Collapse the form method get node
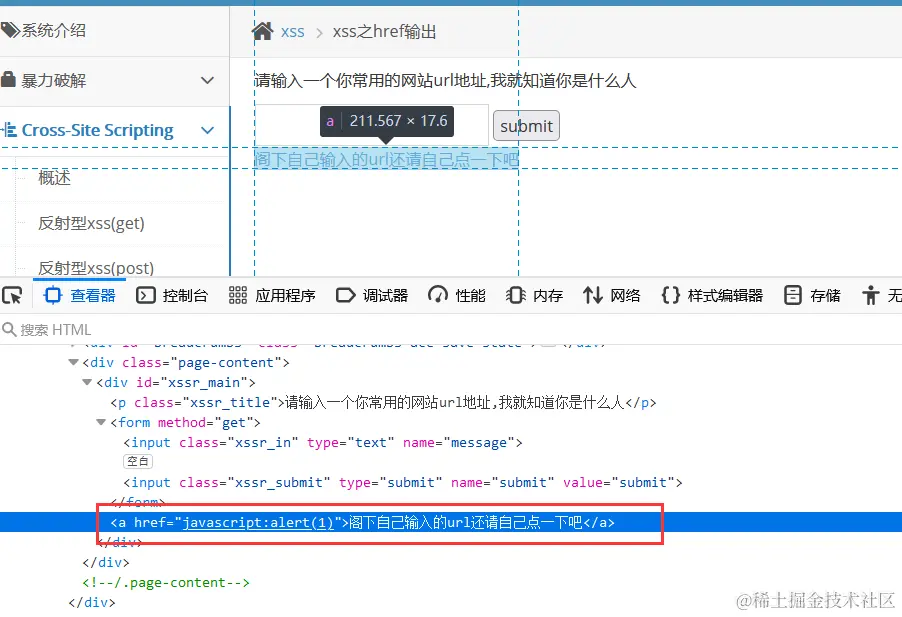 coord(101,422)
